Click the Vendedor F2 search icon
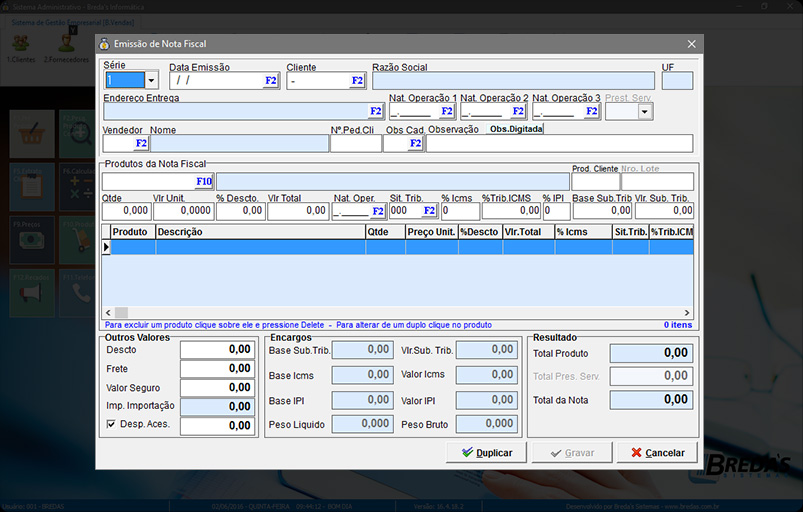The height and width of the screenshot is (512, 803). coord(141,144)
